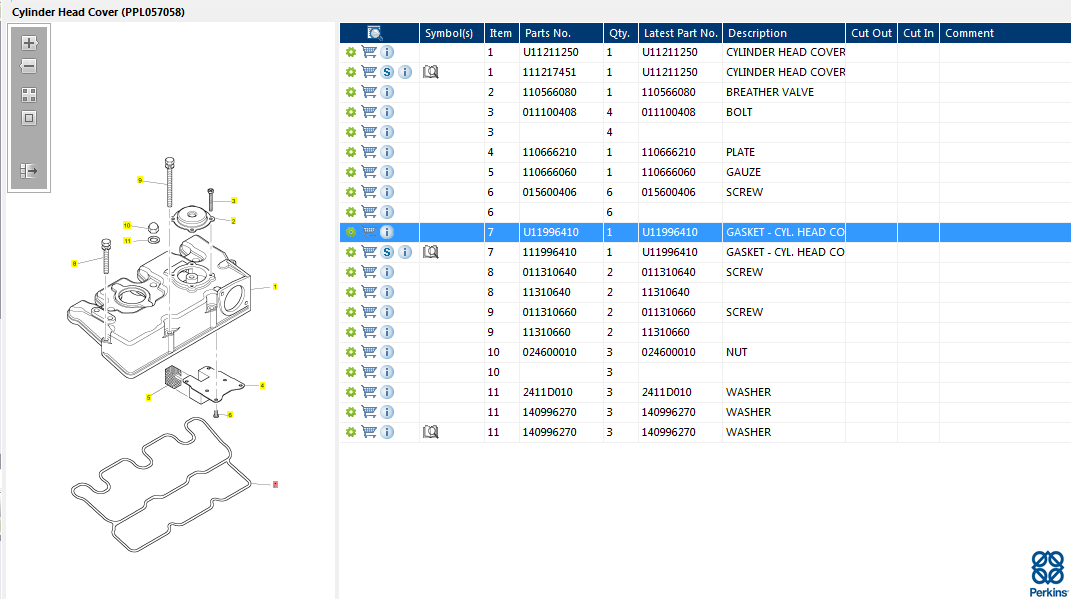Add part U11211250 to cart
Viewport: 1071px width, 599px height.
(x=369, y=52)
